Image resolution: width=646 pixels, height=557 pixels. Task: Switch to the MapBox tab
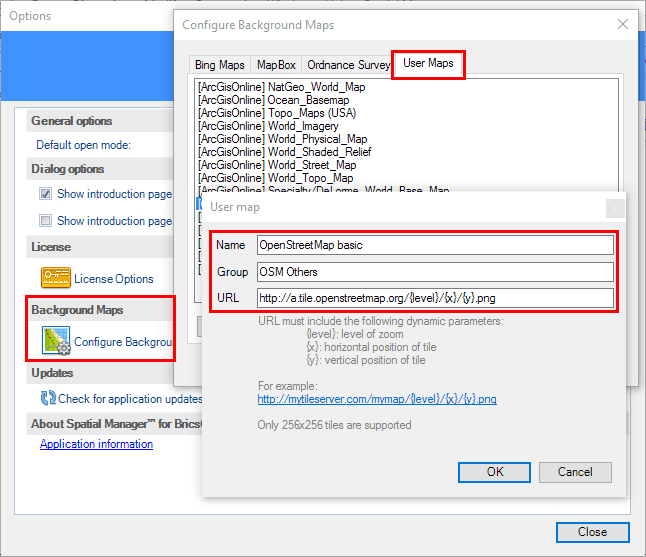pos(276,65)
